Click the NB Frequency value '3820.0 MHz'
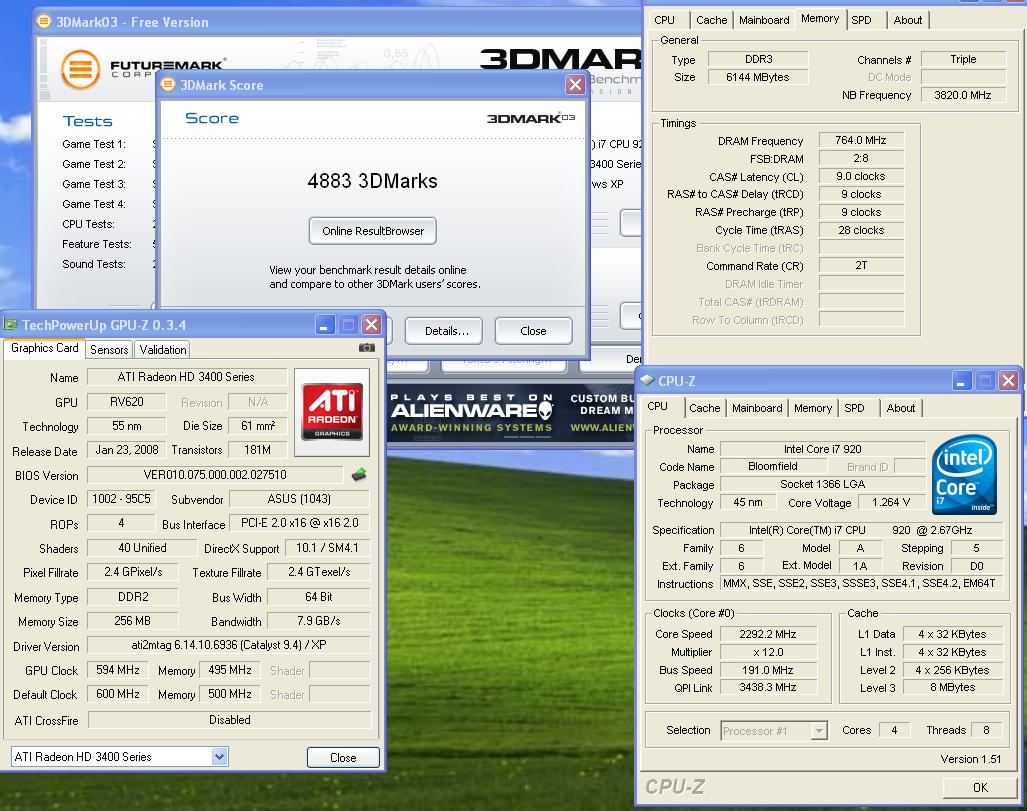Image resolution: width=1027 pixels, height=811 pixels. 963,95
